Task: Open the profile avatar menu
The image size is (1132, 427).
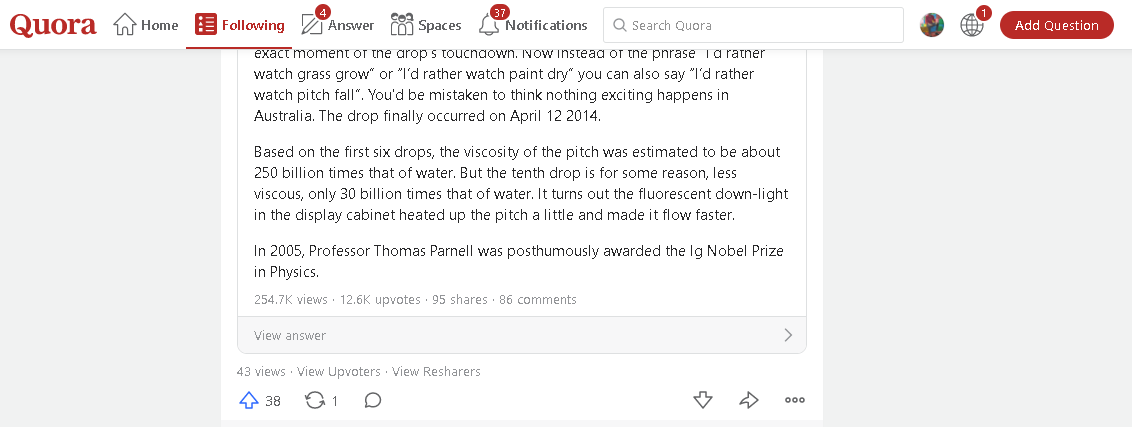Action: (x=932, y=25)
